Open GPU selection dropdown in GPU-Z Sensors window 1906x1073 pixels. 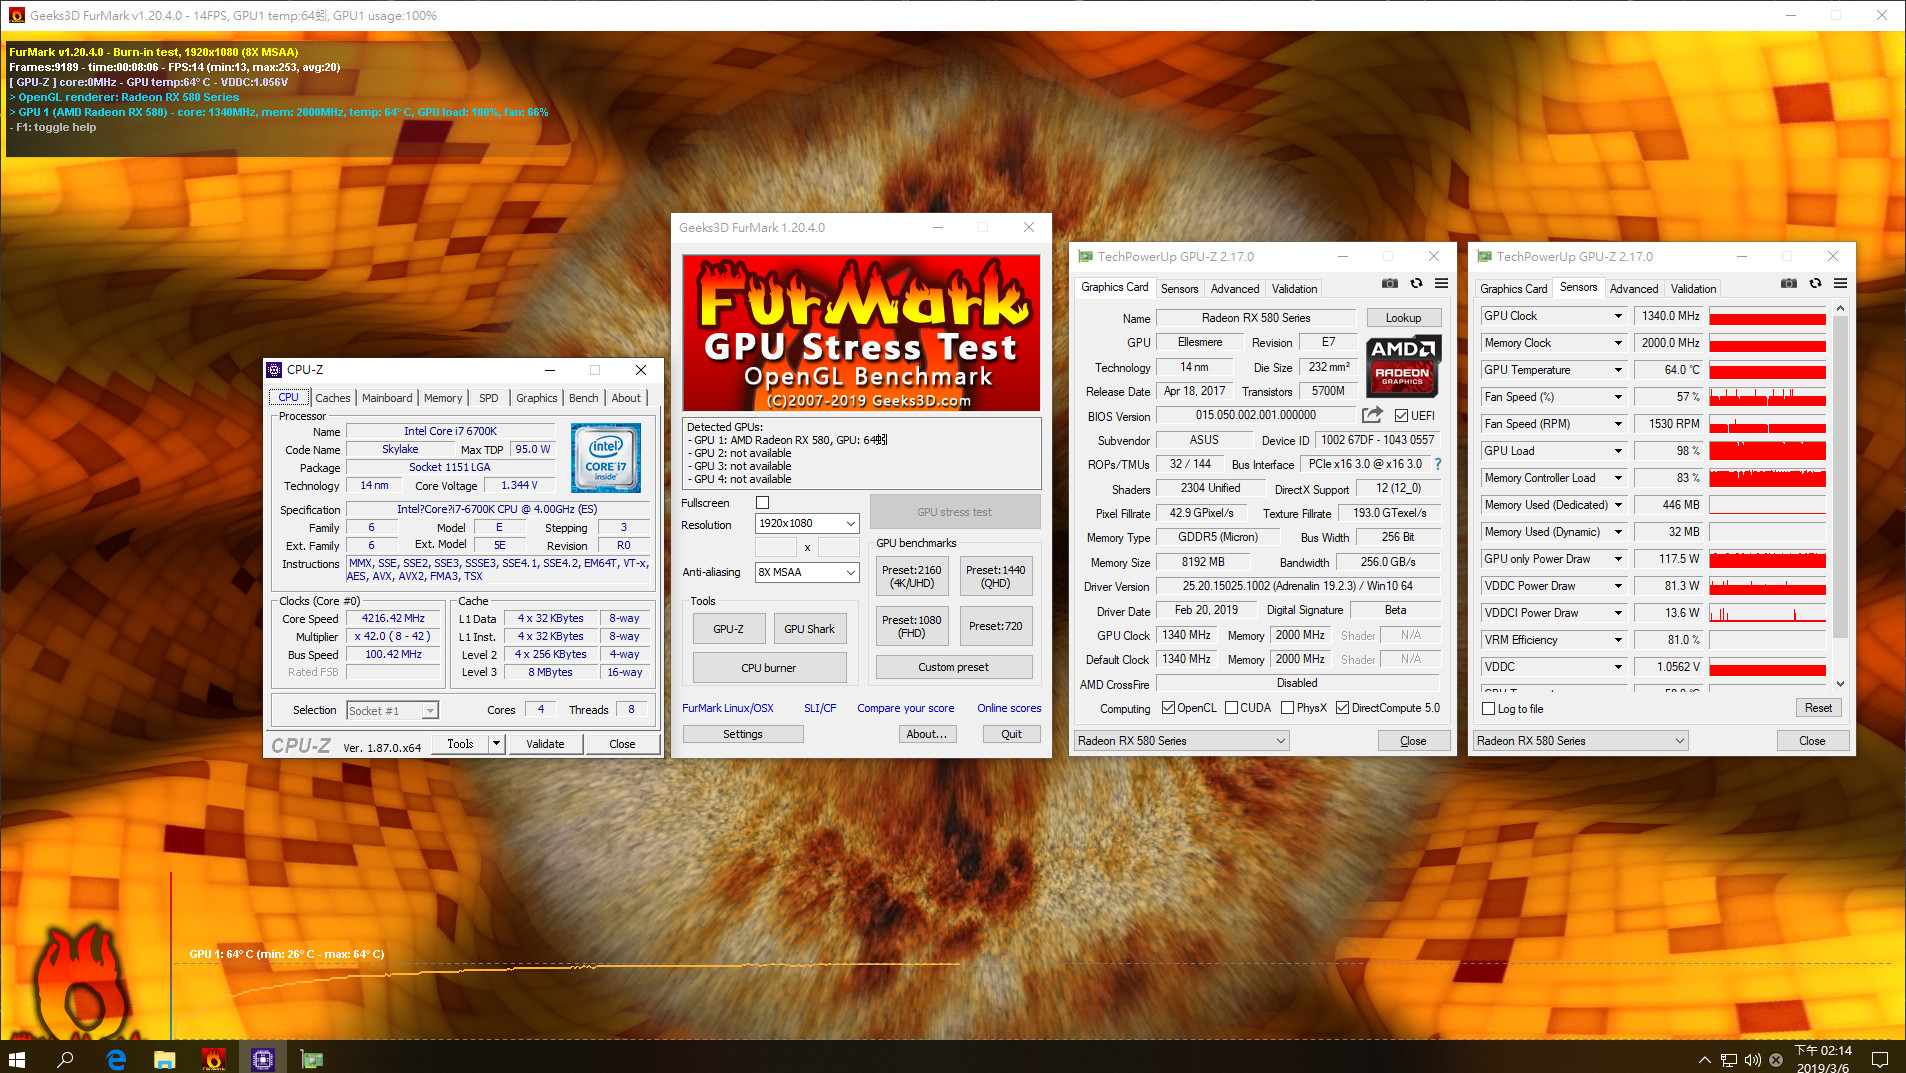[x=1581, y=741]
